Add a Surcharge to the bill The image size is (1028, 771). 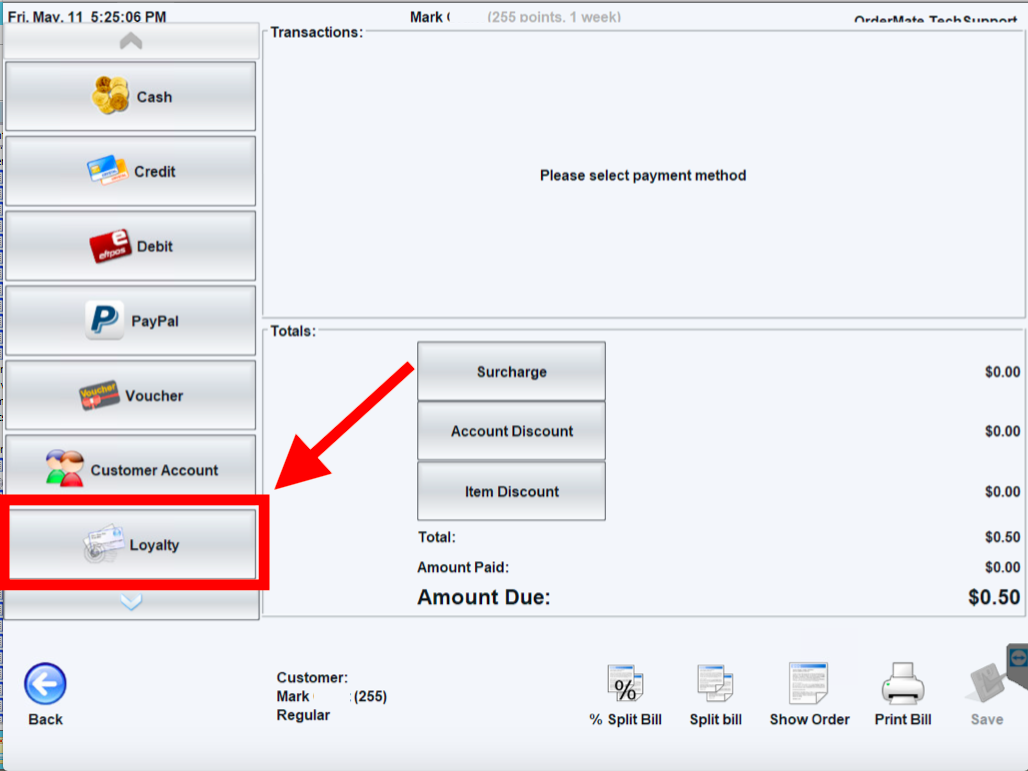click(x=511, y=372)
